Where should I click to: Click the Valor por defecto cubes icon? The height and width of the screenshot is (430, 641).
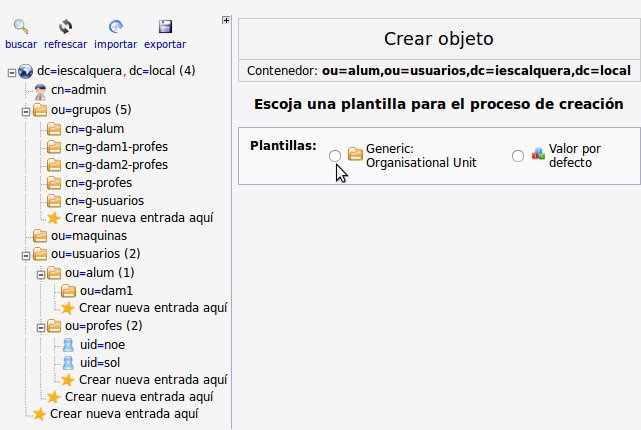pos(538,154)
